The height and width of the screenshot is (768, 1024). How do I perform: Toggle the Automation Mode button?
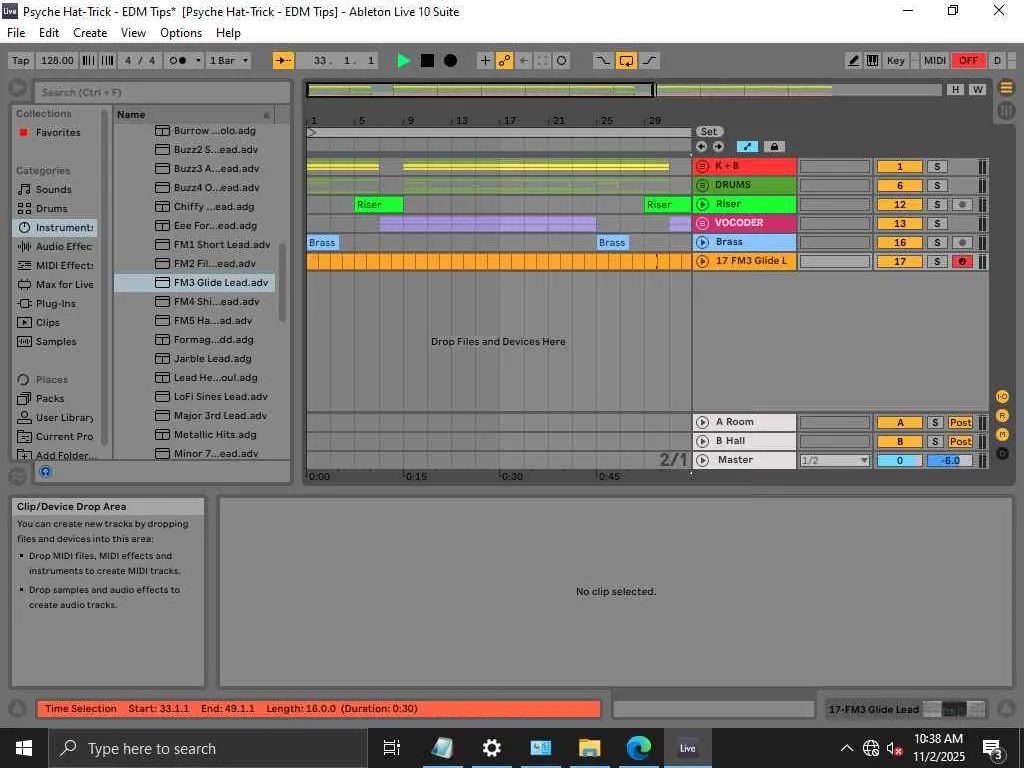[x=747, y=147]
